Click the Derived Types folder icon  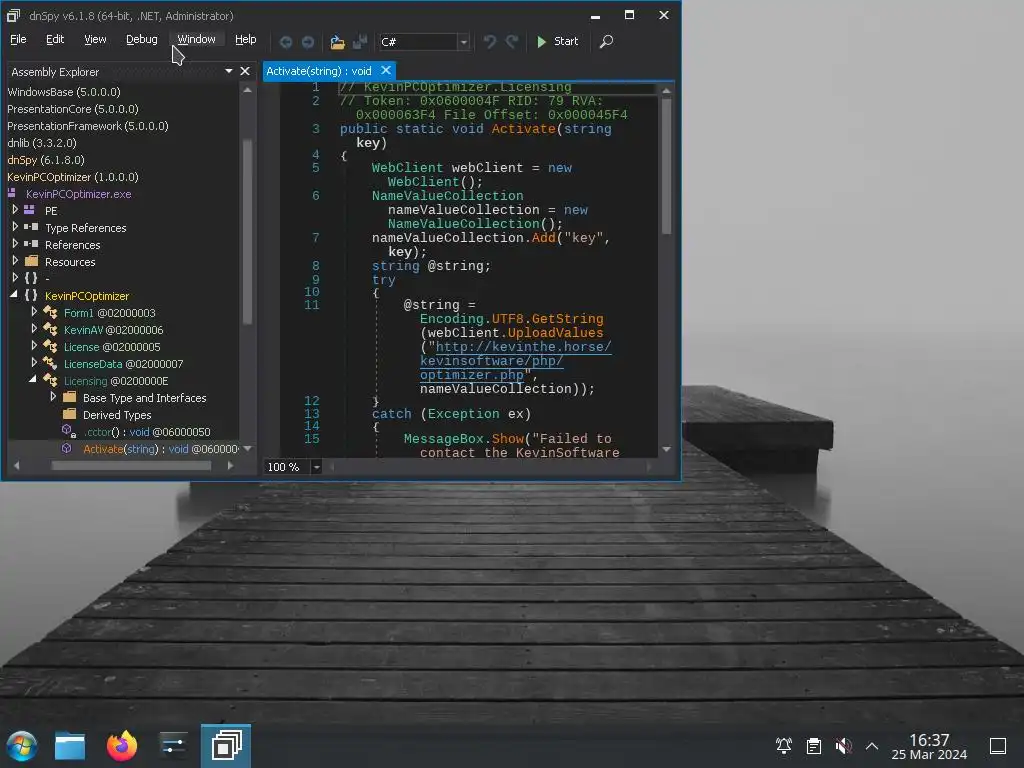69,414
